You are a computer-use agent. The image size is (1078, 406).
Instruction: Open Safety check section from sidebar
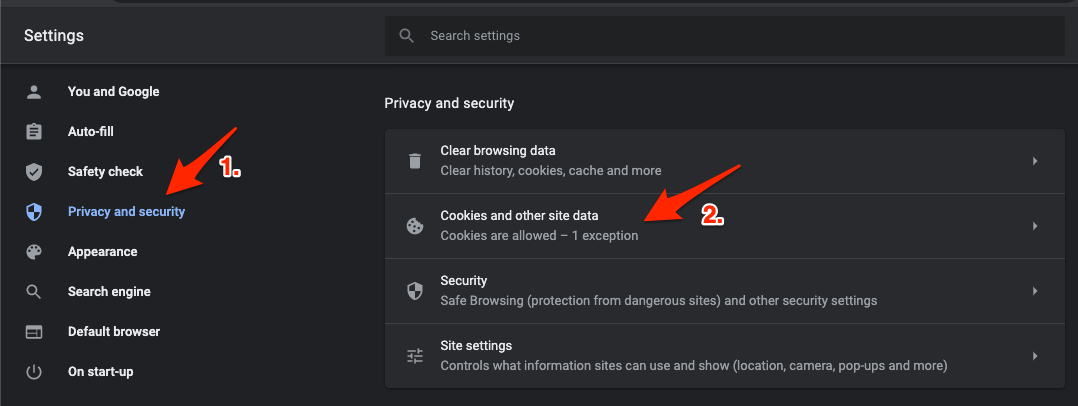click(x=105, y=172)
